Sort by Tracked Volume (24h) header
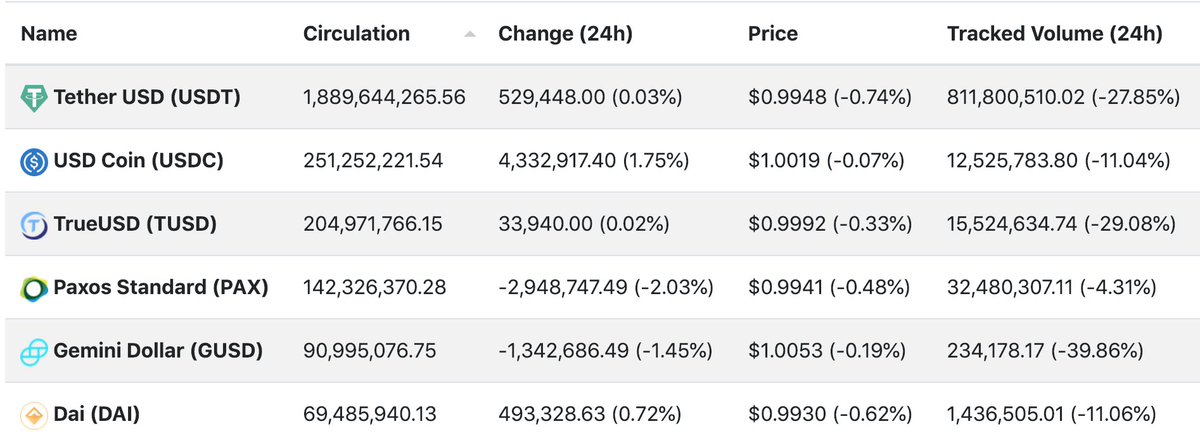Image resolution: width=1200 pixels, height=445 pixels. click(x=1055, y=33)
